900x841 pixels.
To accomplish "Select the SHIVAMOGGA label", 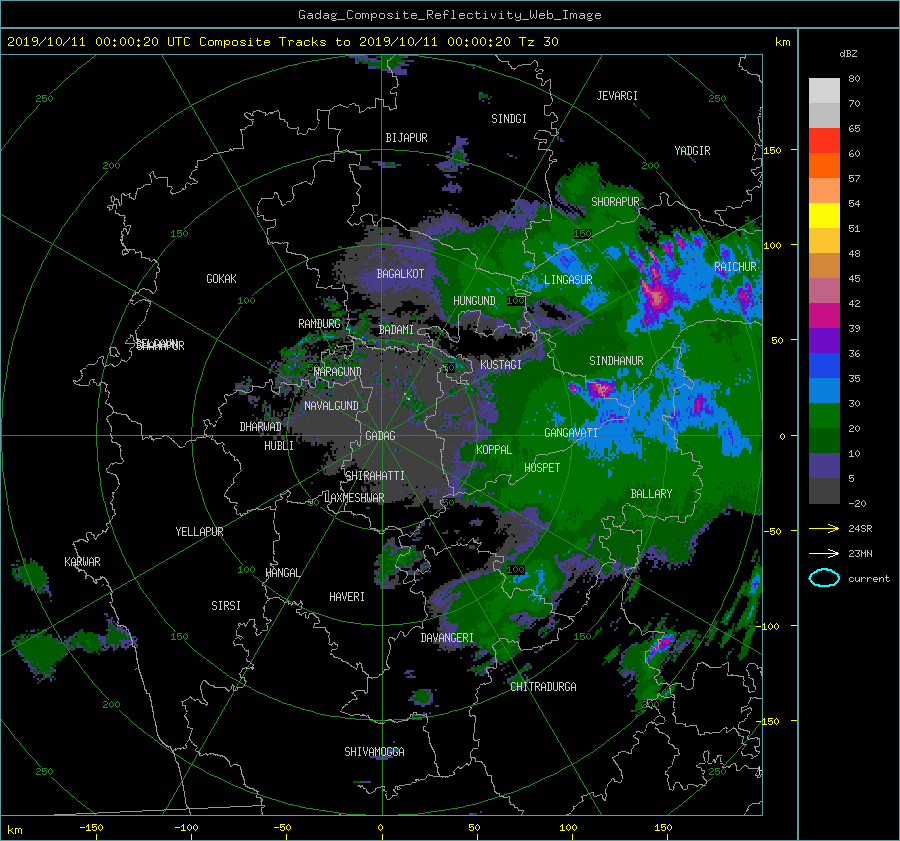I will pyautogui.click(x=374, y=752).
